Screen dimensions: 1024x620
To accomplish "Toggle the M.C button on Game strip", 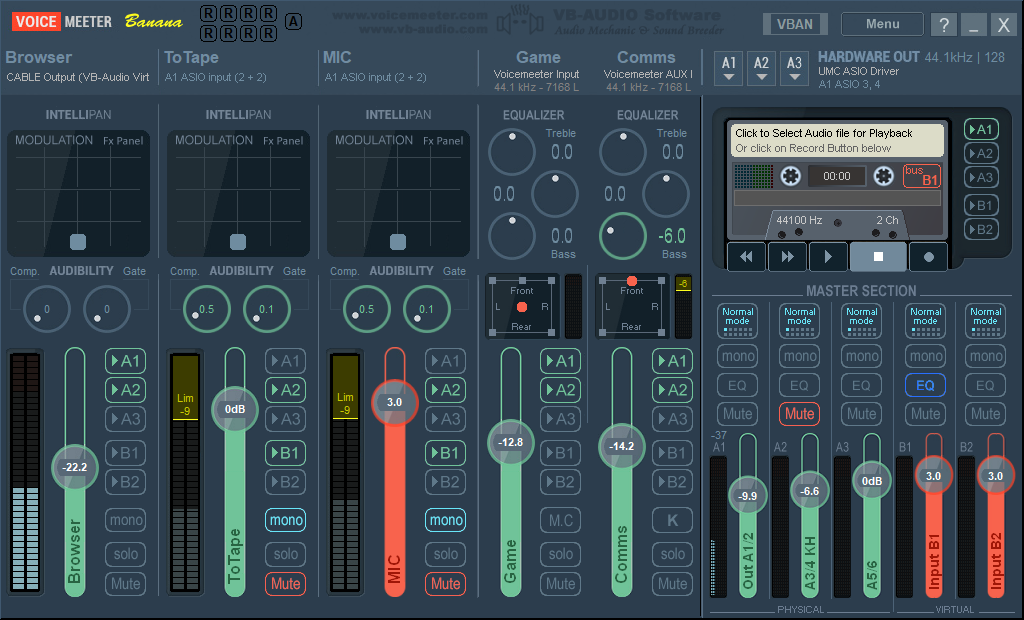I will coord(560,520).
